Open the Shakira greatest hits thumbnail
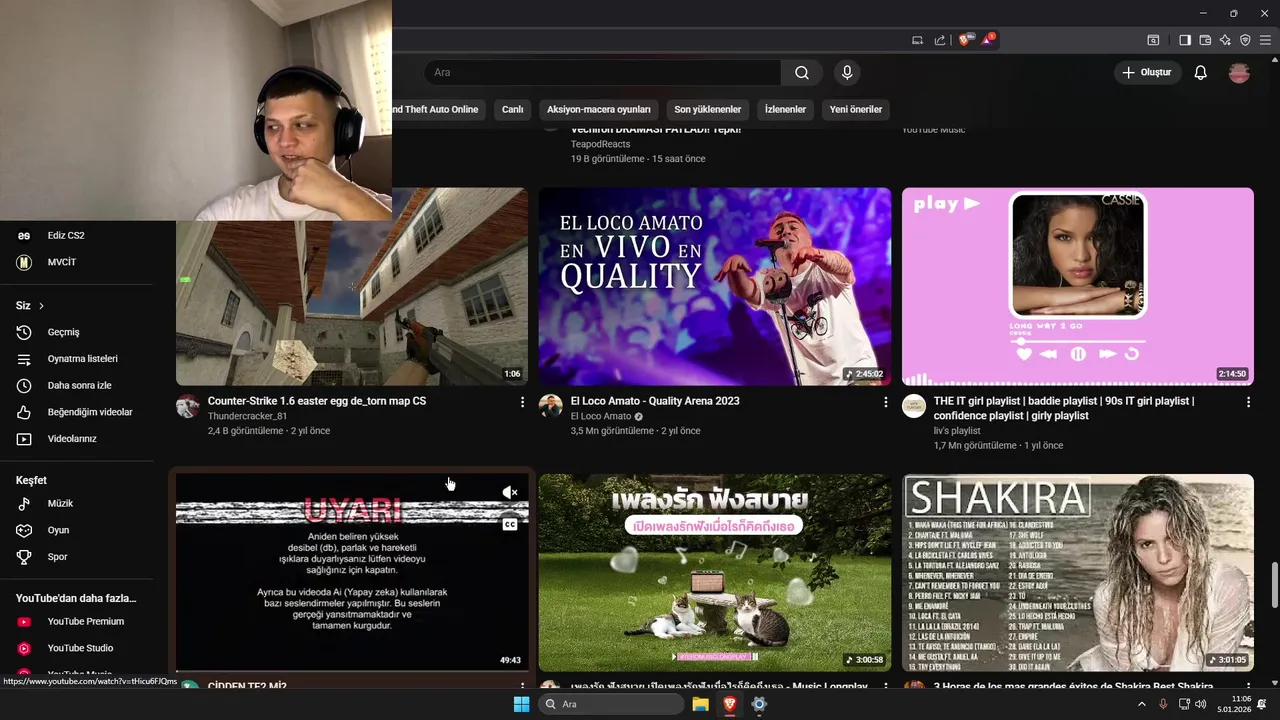The image size is (1280, 720). point(1078,572)
